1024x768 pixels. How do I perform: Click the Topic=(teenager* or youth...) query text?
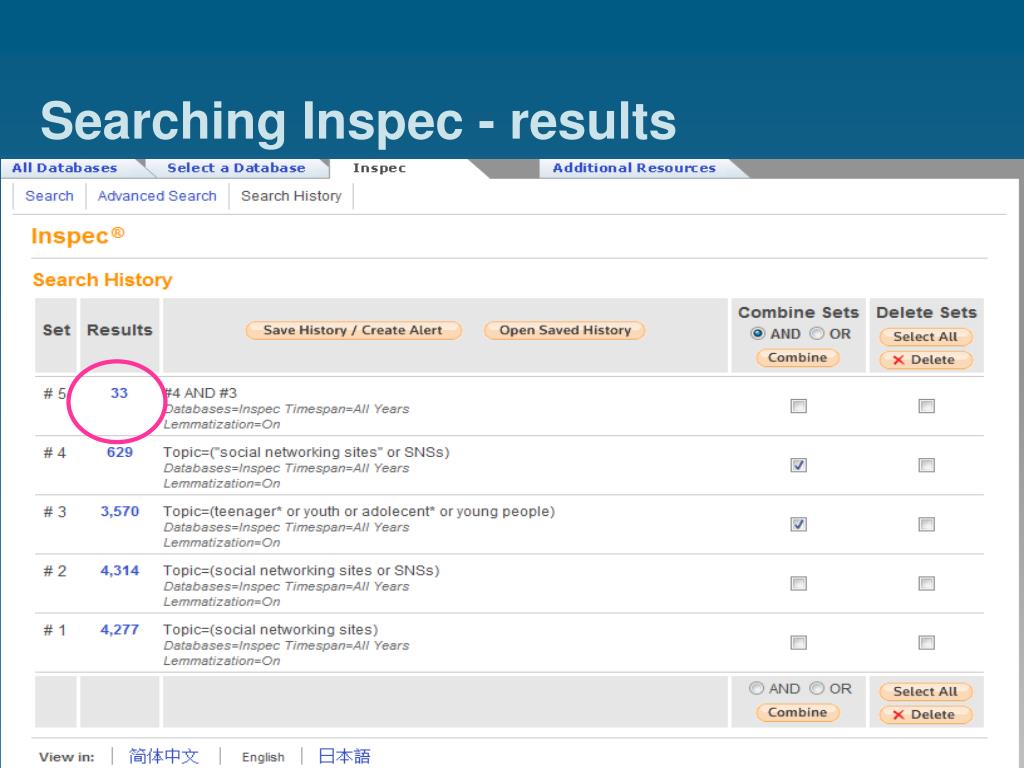[x=359, y=511]
